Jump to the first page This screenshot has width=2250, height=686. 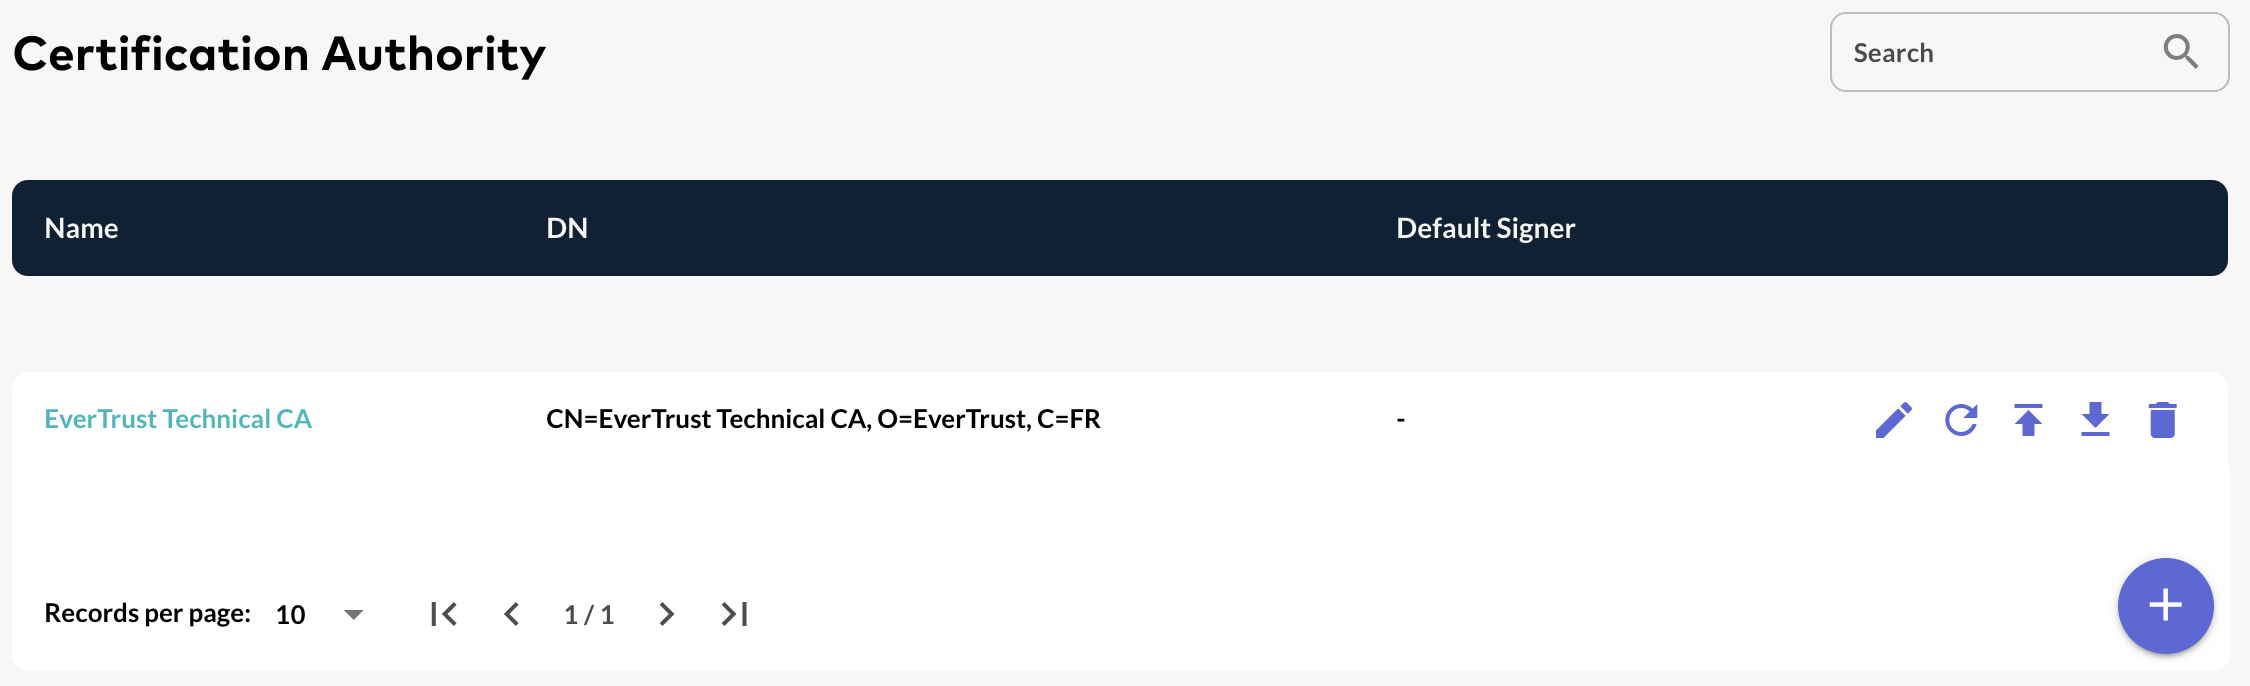click(x=444, y=614)
